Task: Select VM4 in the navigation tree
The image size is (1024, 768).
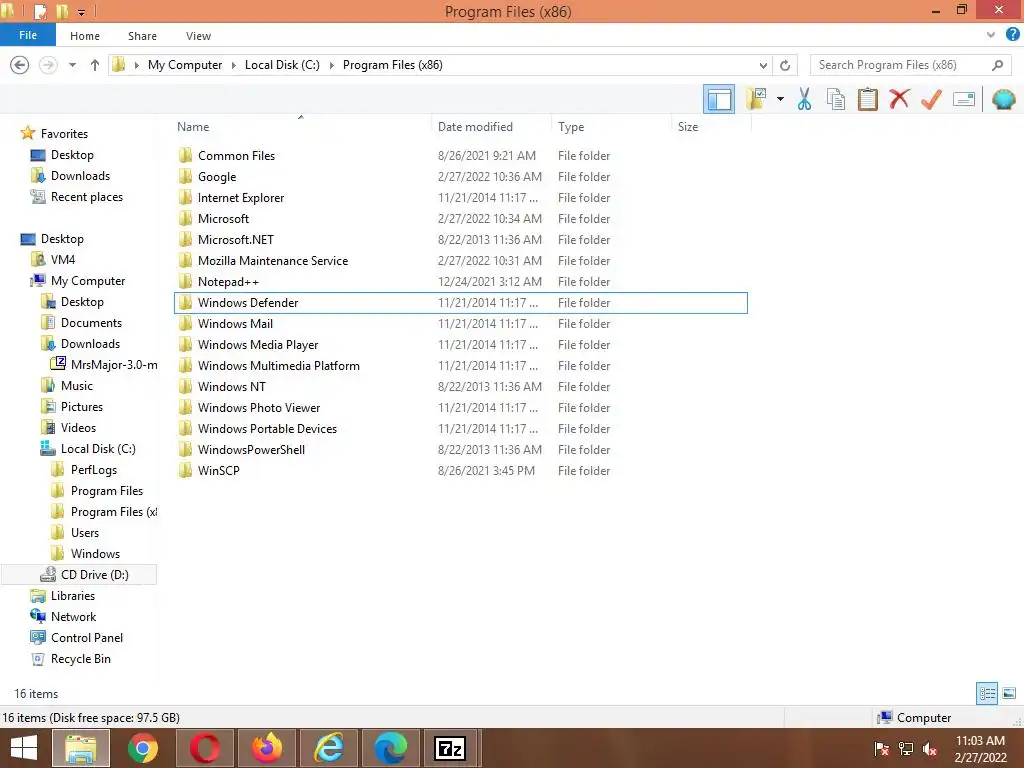Action: (x=63, y=259)
